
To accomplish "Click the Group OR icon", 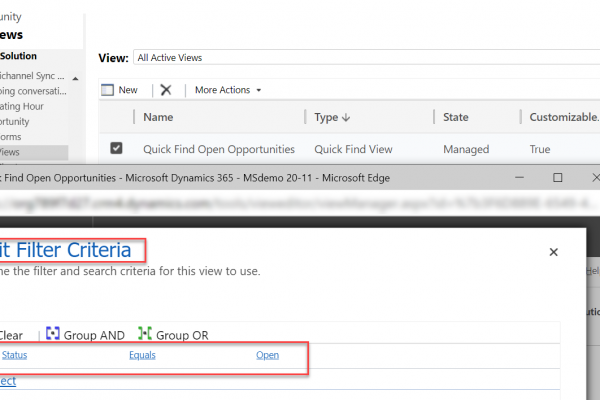I will [145, 333].
